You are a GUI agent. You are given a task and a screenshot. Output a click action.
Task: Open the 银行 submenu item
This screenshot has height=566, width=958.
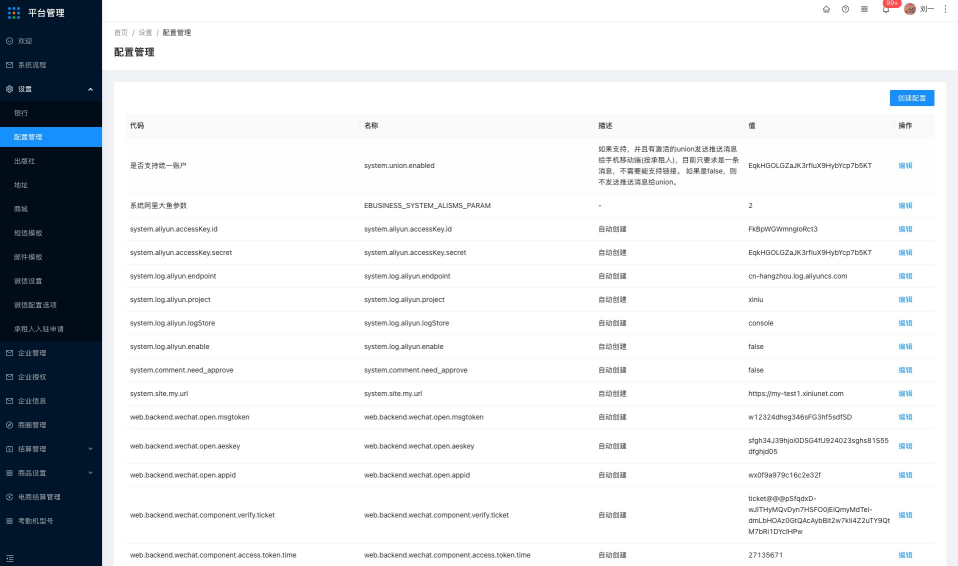pos(51,113)
